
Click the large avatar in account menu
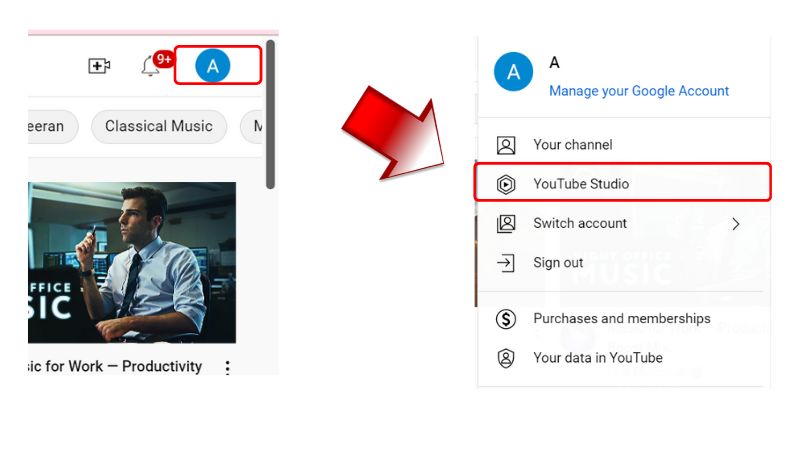[513, 71]
